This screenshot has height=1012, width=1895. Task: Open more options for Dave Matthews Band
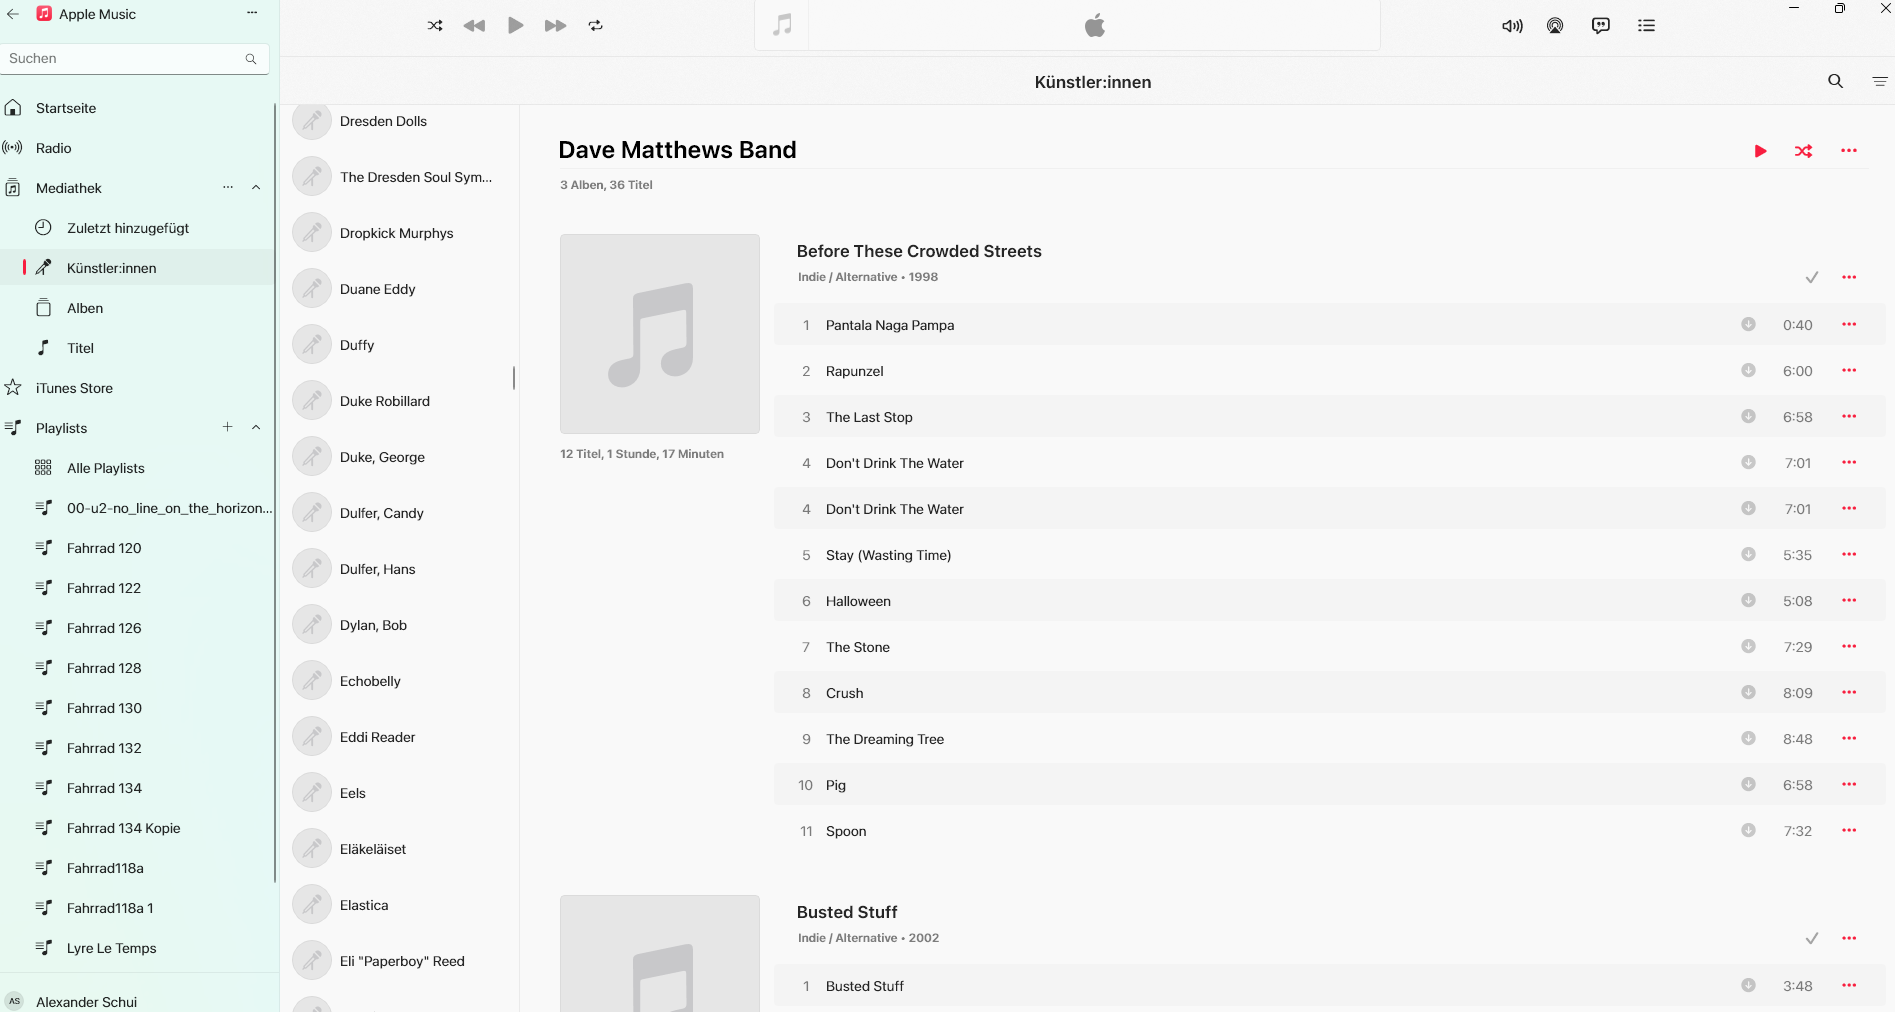click(x=1849, y=151)
